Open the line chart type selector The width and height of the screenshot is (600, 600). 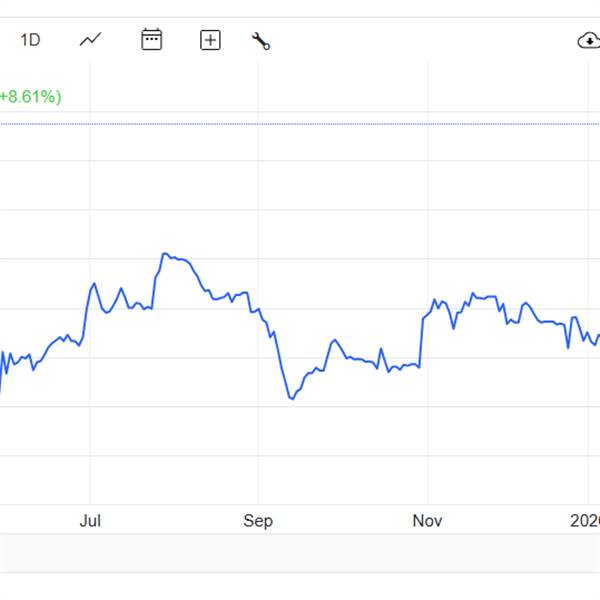point(91,41)
